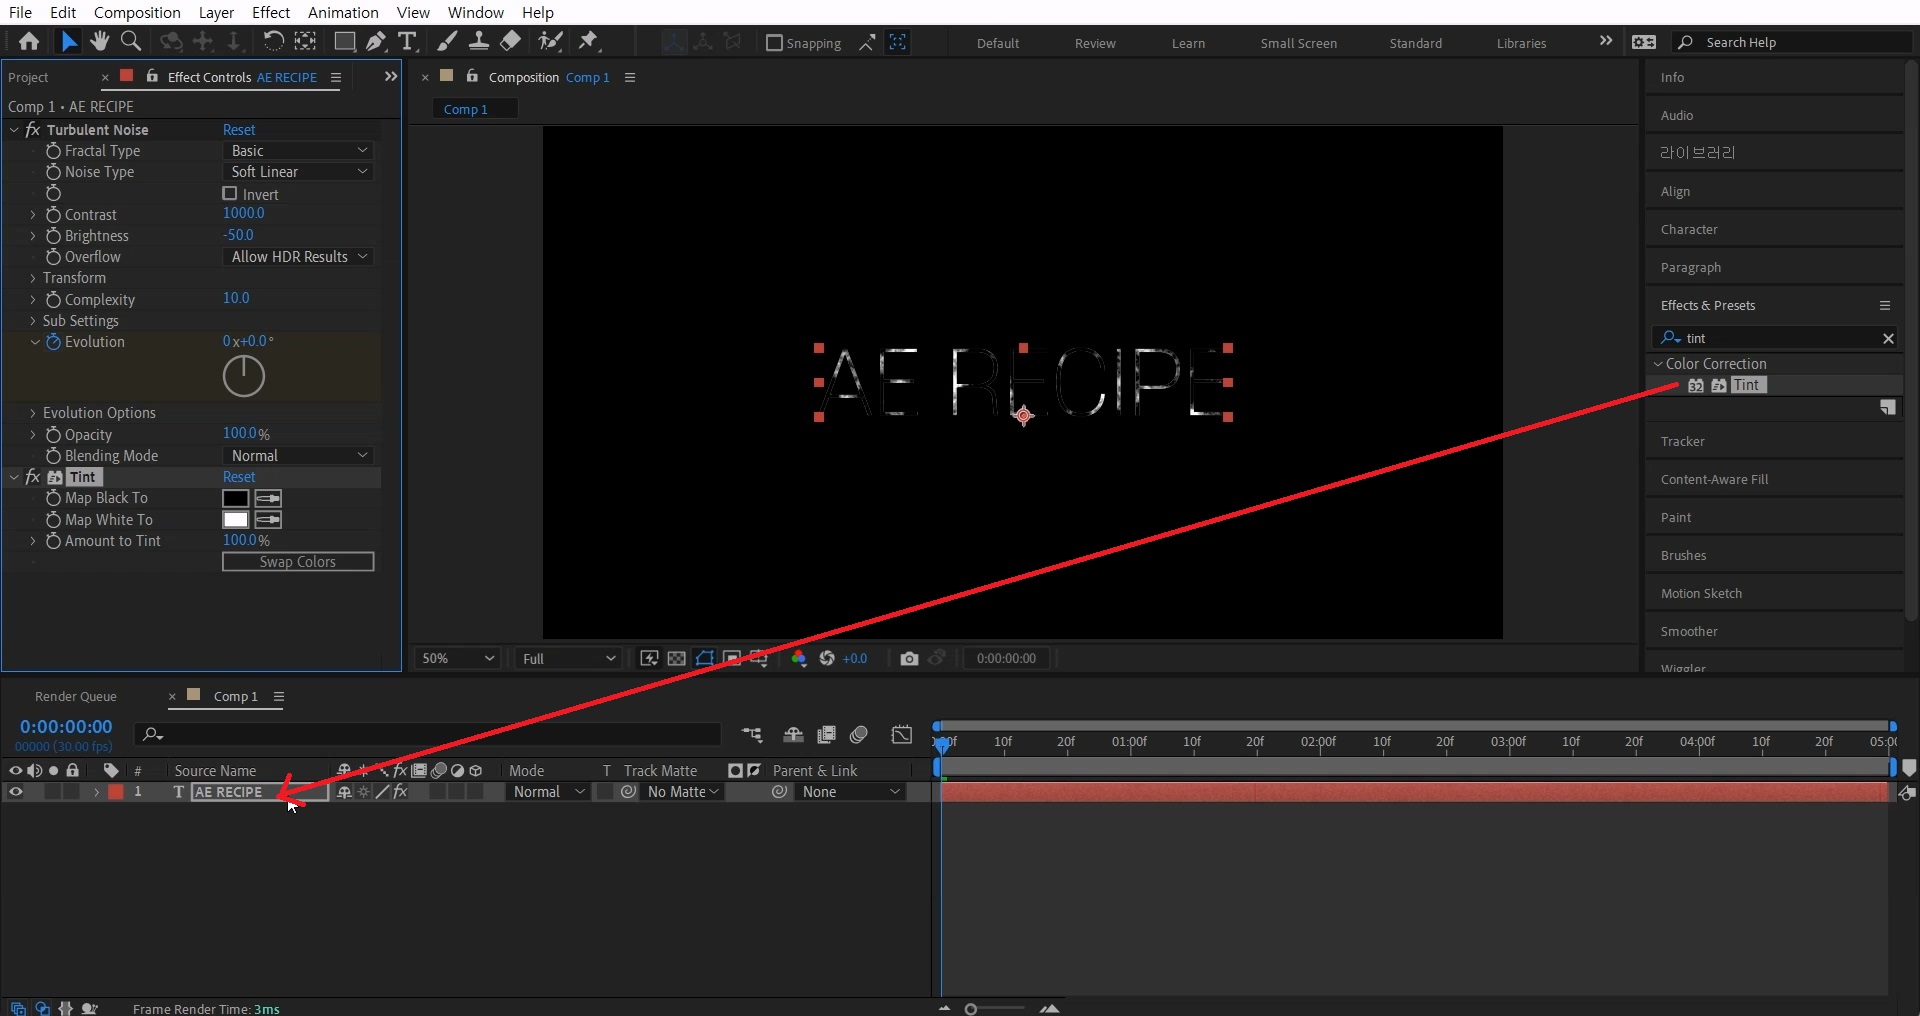Select the Pen tool
Screen dimensions: 1920x1016
[376, 41]
